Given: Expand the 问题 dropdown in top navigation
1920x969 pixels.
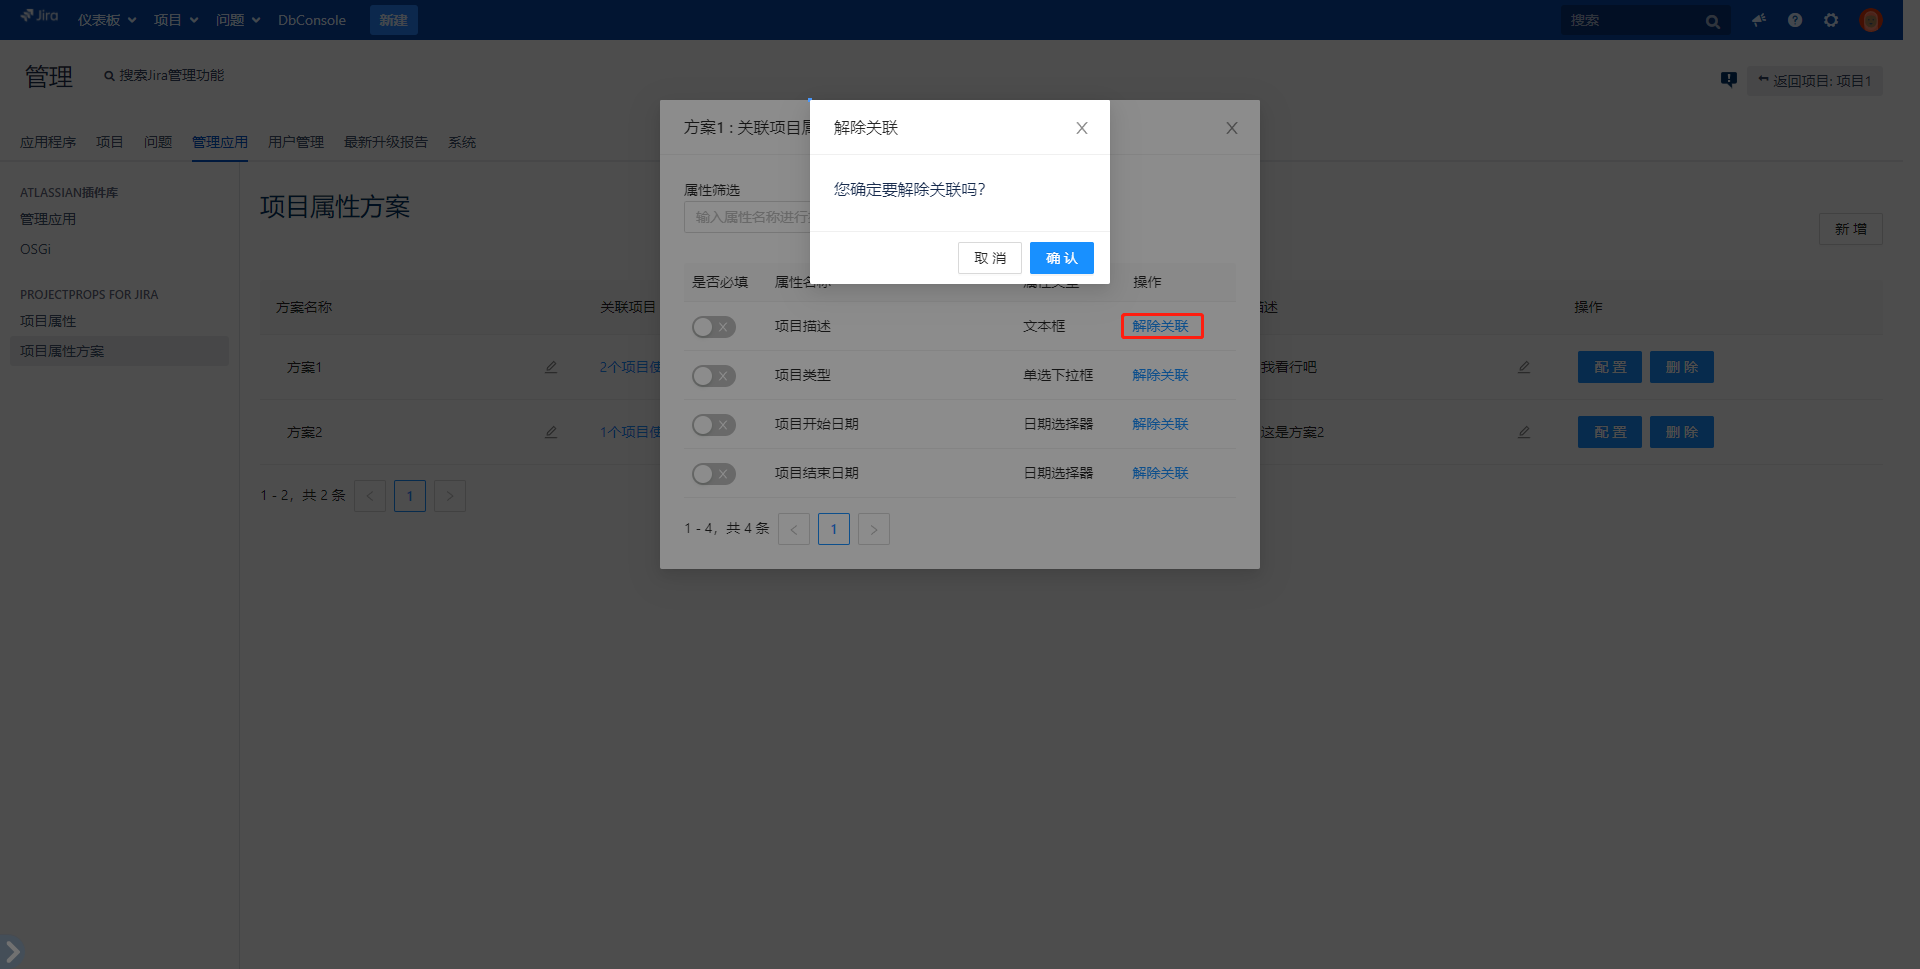Looking at the screenshot, I should point(238,20).
